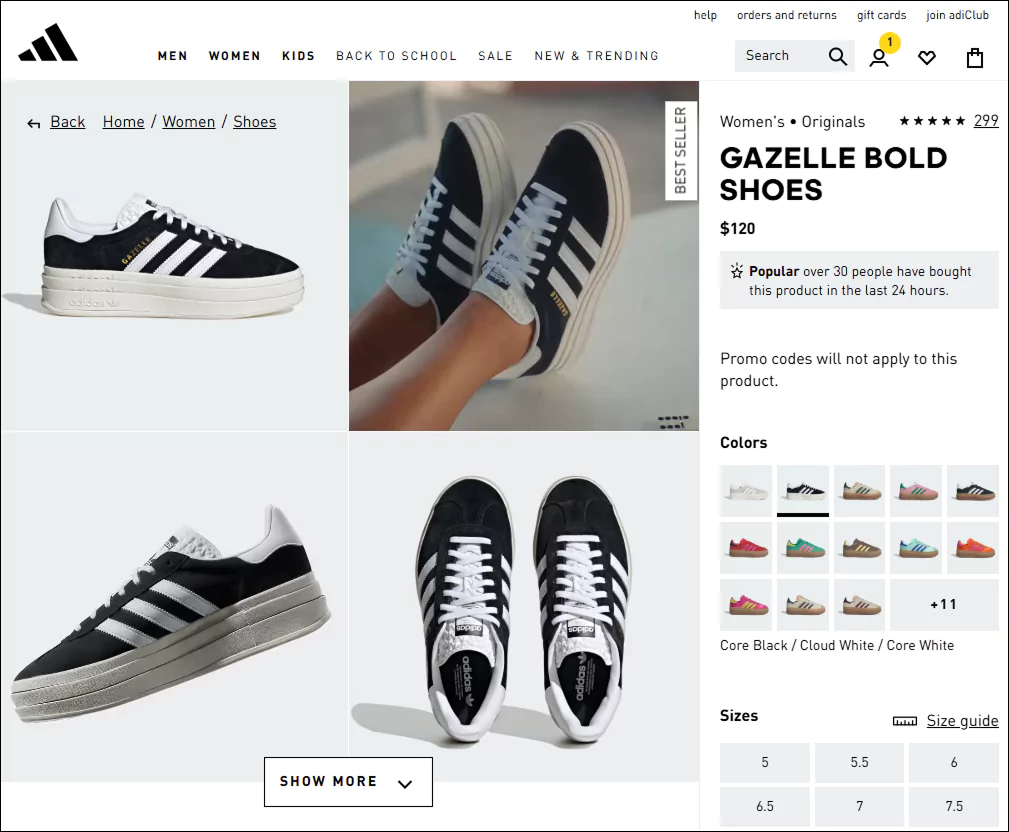Viewport: 1009px width, 832px height.
Task: Open the shopping bag icon
Action: [975, 58]
